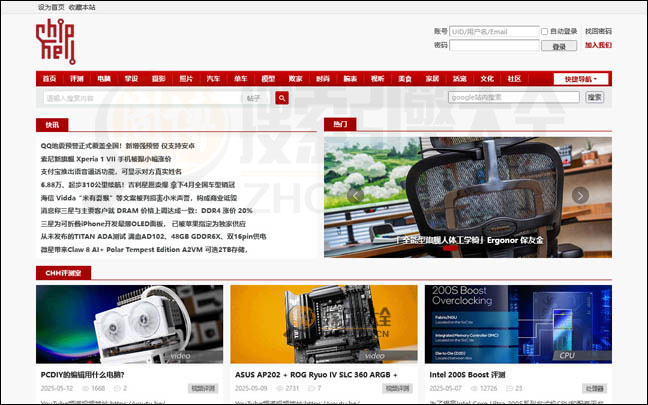This screenshot has width=648, height=405.
Task: Click the red active carousel indicator
Action: tap(450, 248)
